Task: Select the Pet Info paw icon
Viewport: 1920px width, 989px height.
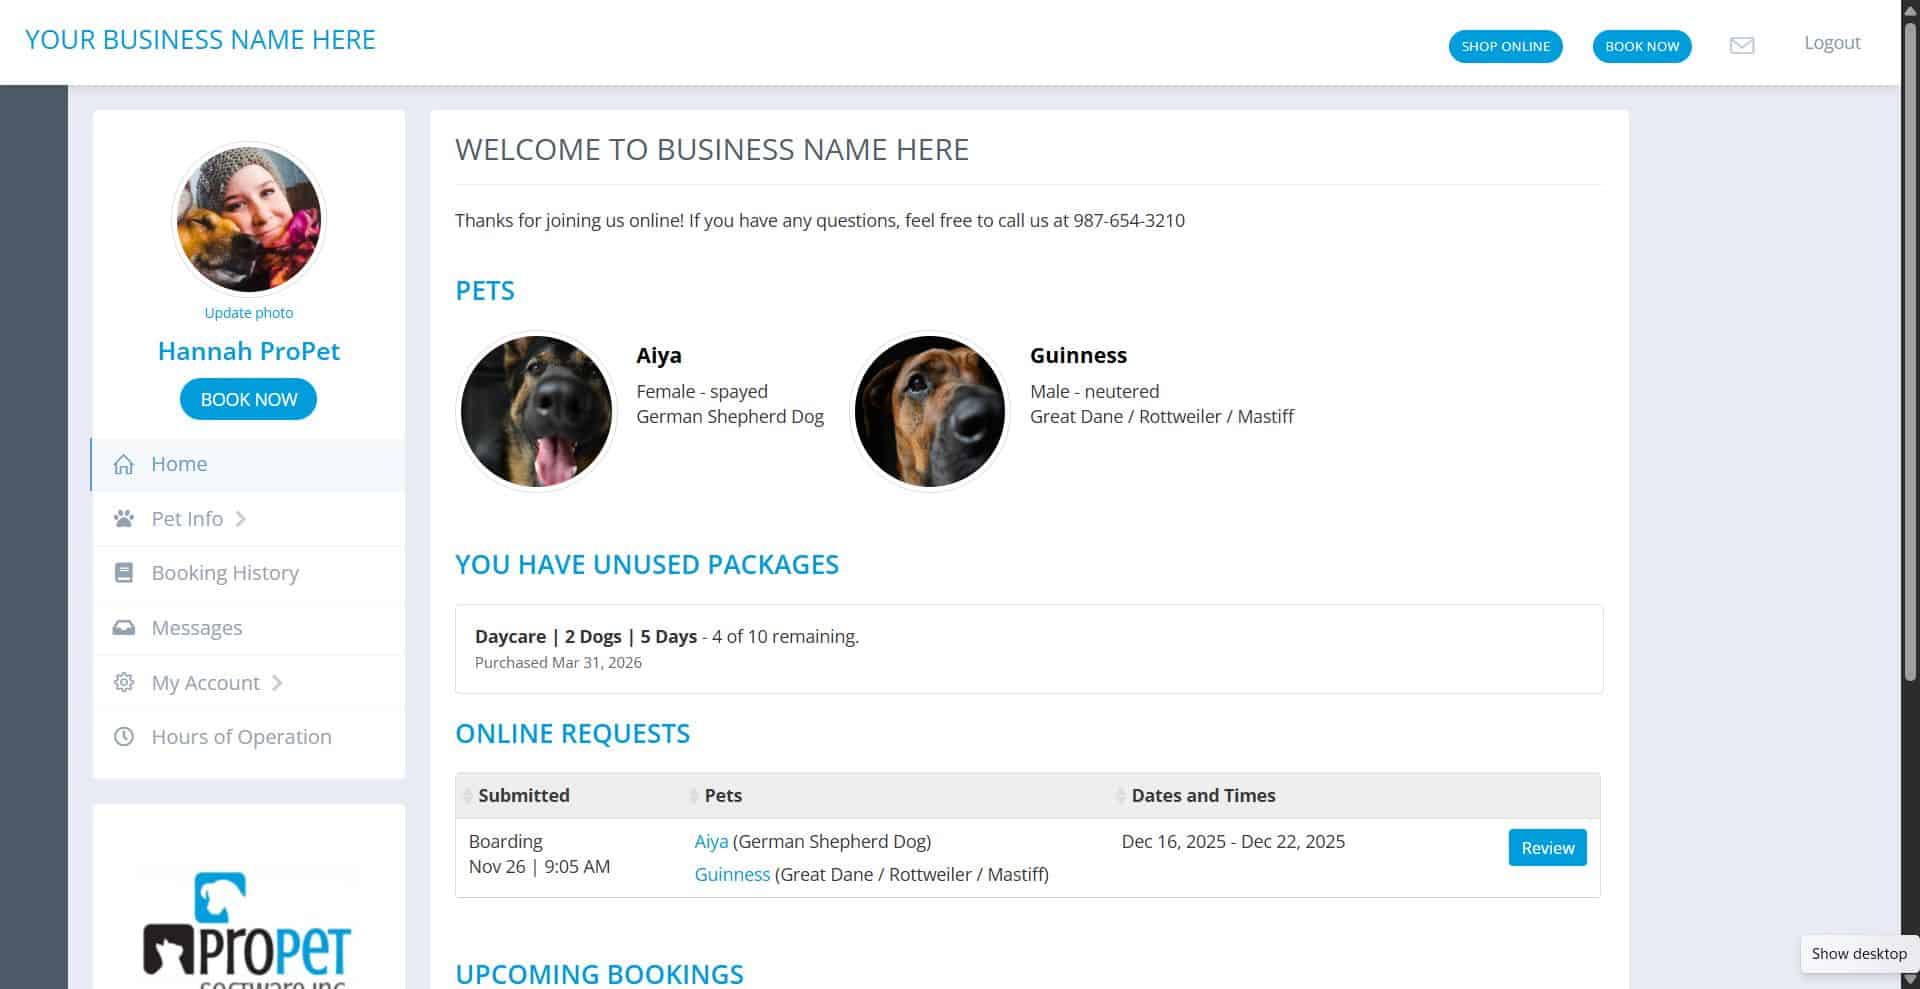Action: (124, 518)
